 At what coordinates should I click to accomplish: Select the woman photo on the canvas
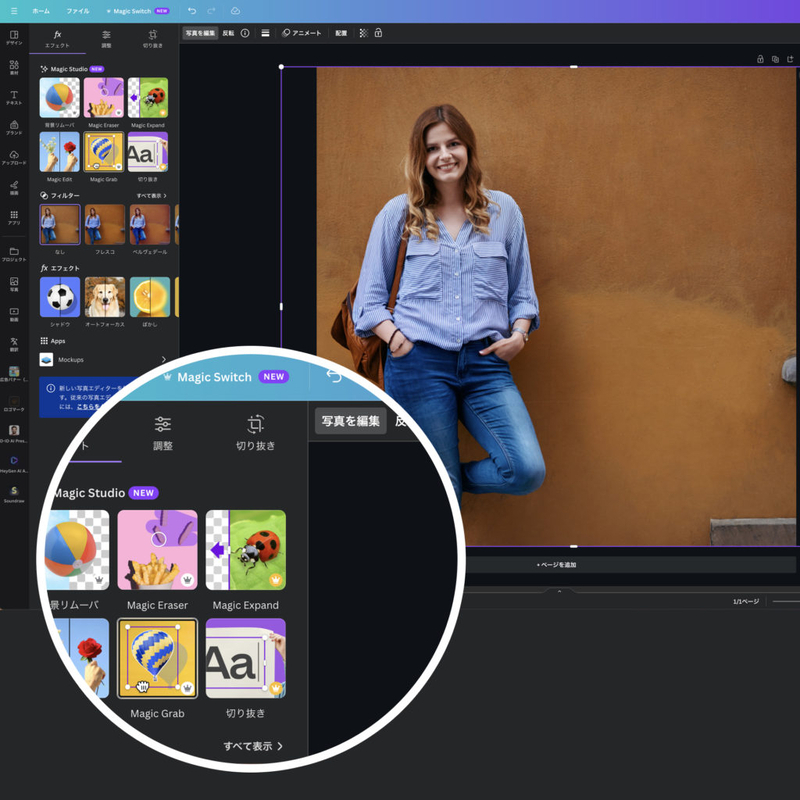coord(556,306)
